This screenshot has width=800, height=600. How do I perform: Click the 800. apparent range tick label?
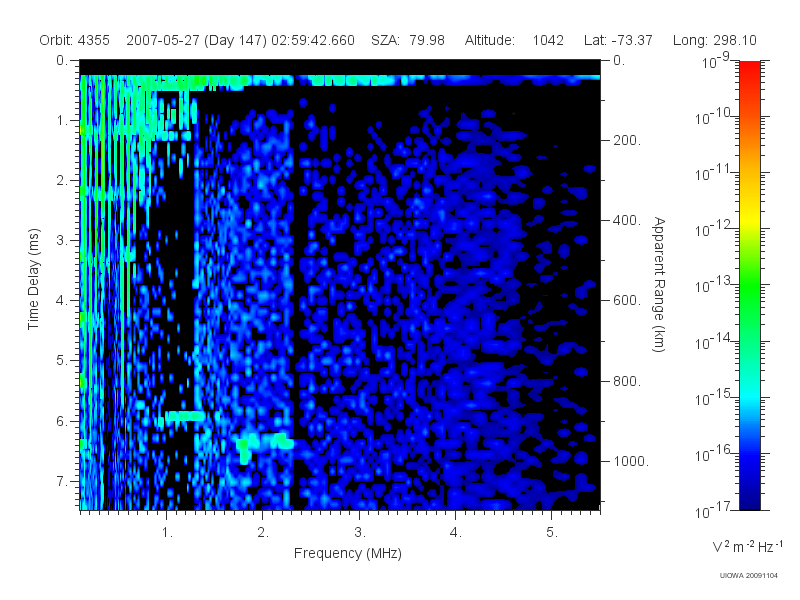[x=627, y=381]
